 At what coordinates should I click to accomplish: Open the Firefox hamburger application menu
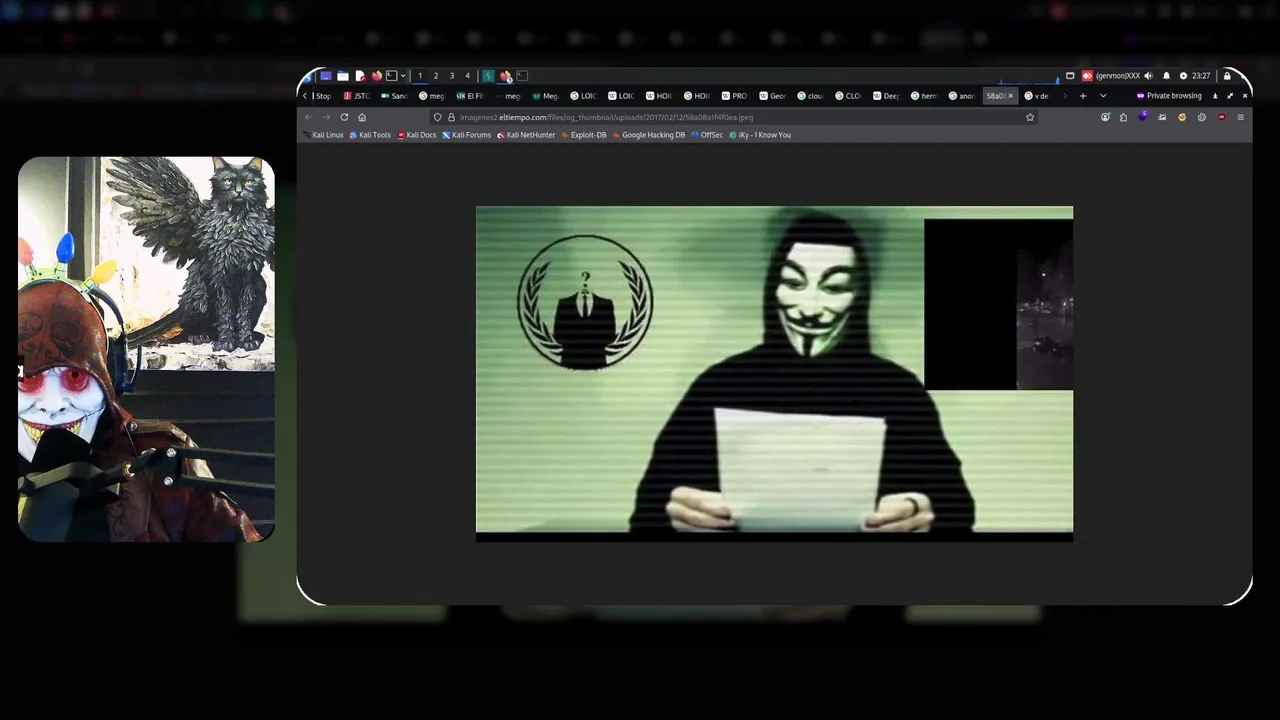(x=1241, y=117)
